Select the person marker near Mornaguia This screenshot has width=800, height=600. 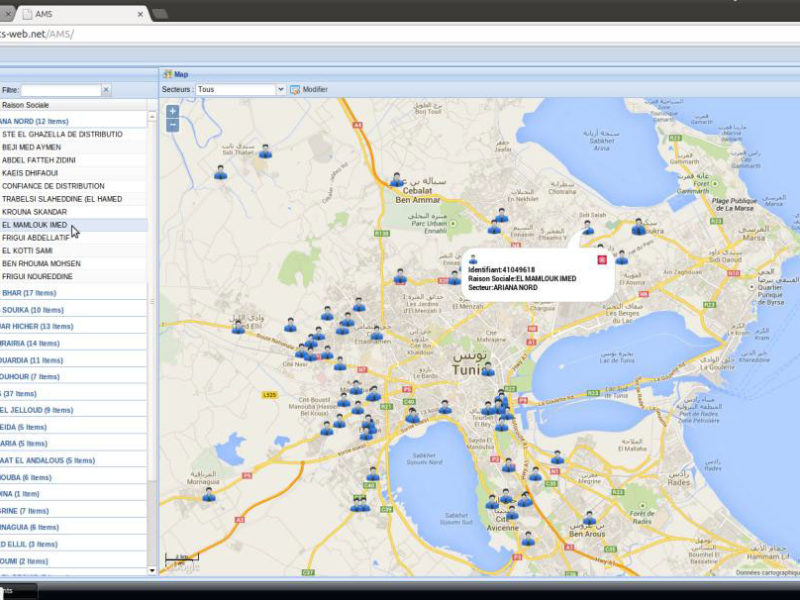[209, 494]
